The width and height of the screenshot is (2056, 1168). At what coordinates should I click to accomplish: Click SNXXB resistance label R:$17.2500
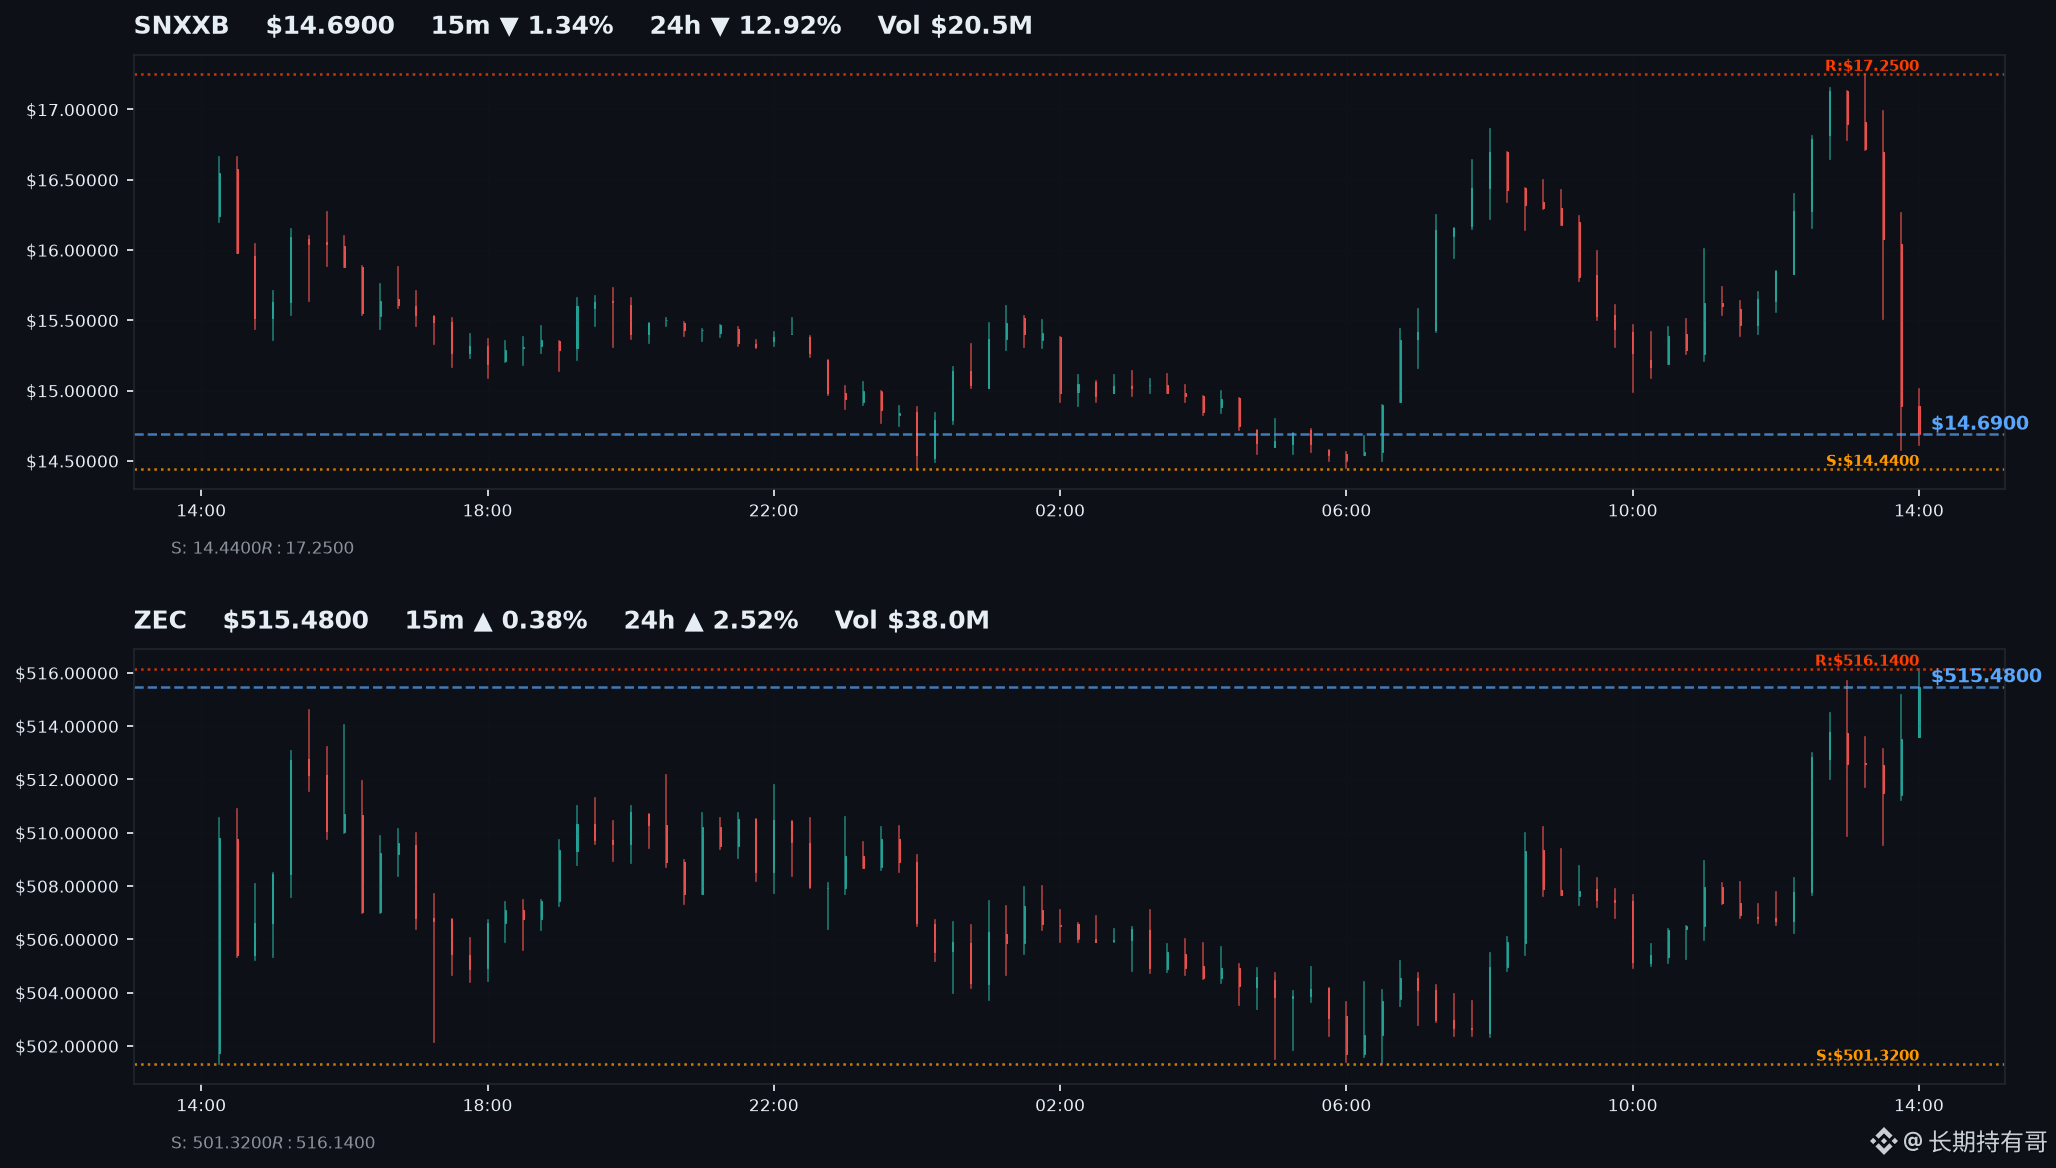[x=1872, y=66]
